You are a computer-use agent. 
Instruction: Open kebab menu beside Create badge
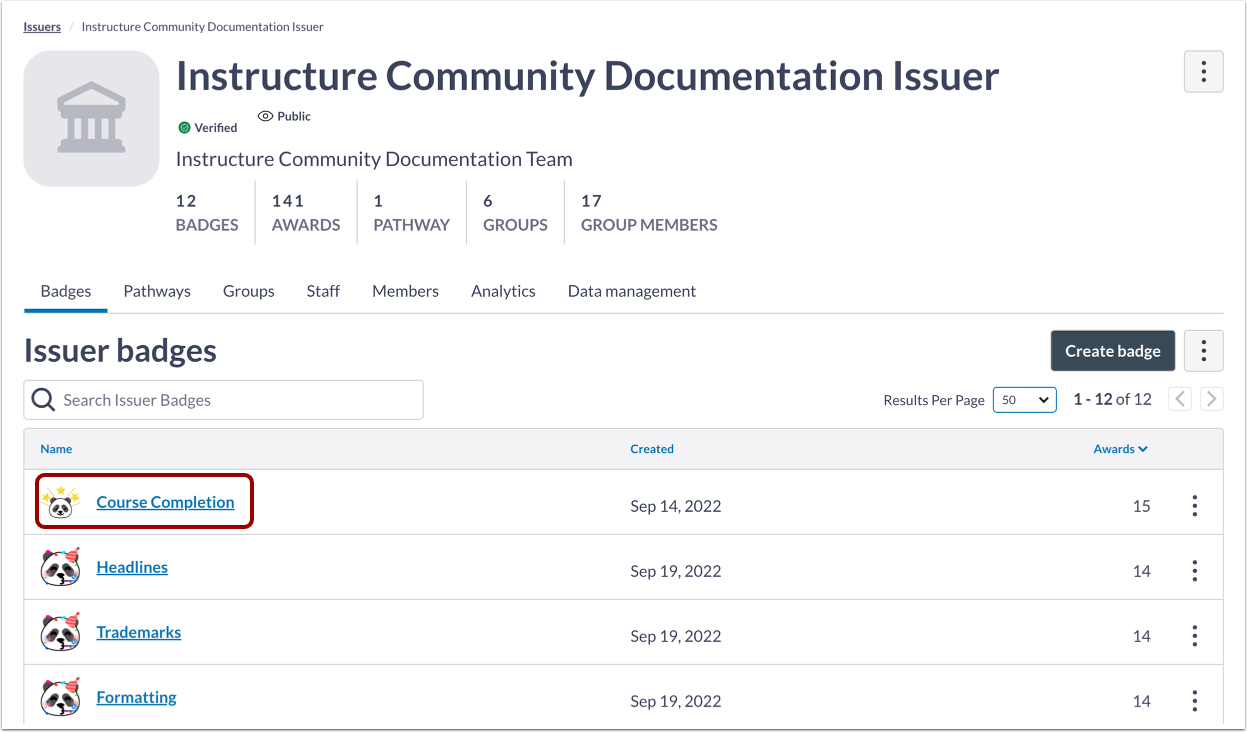[x=1203, y=351]
